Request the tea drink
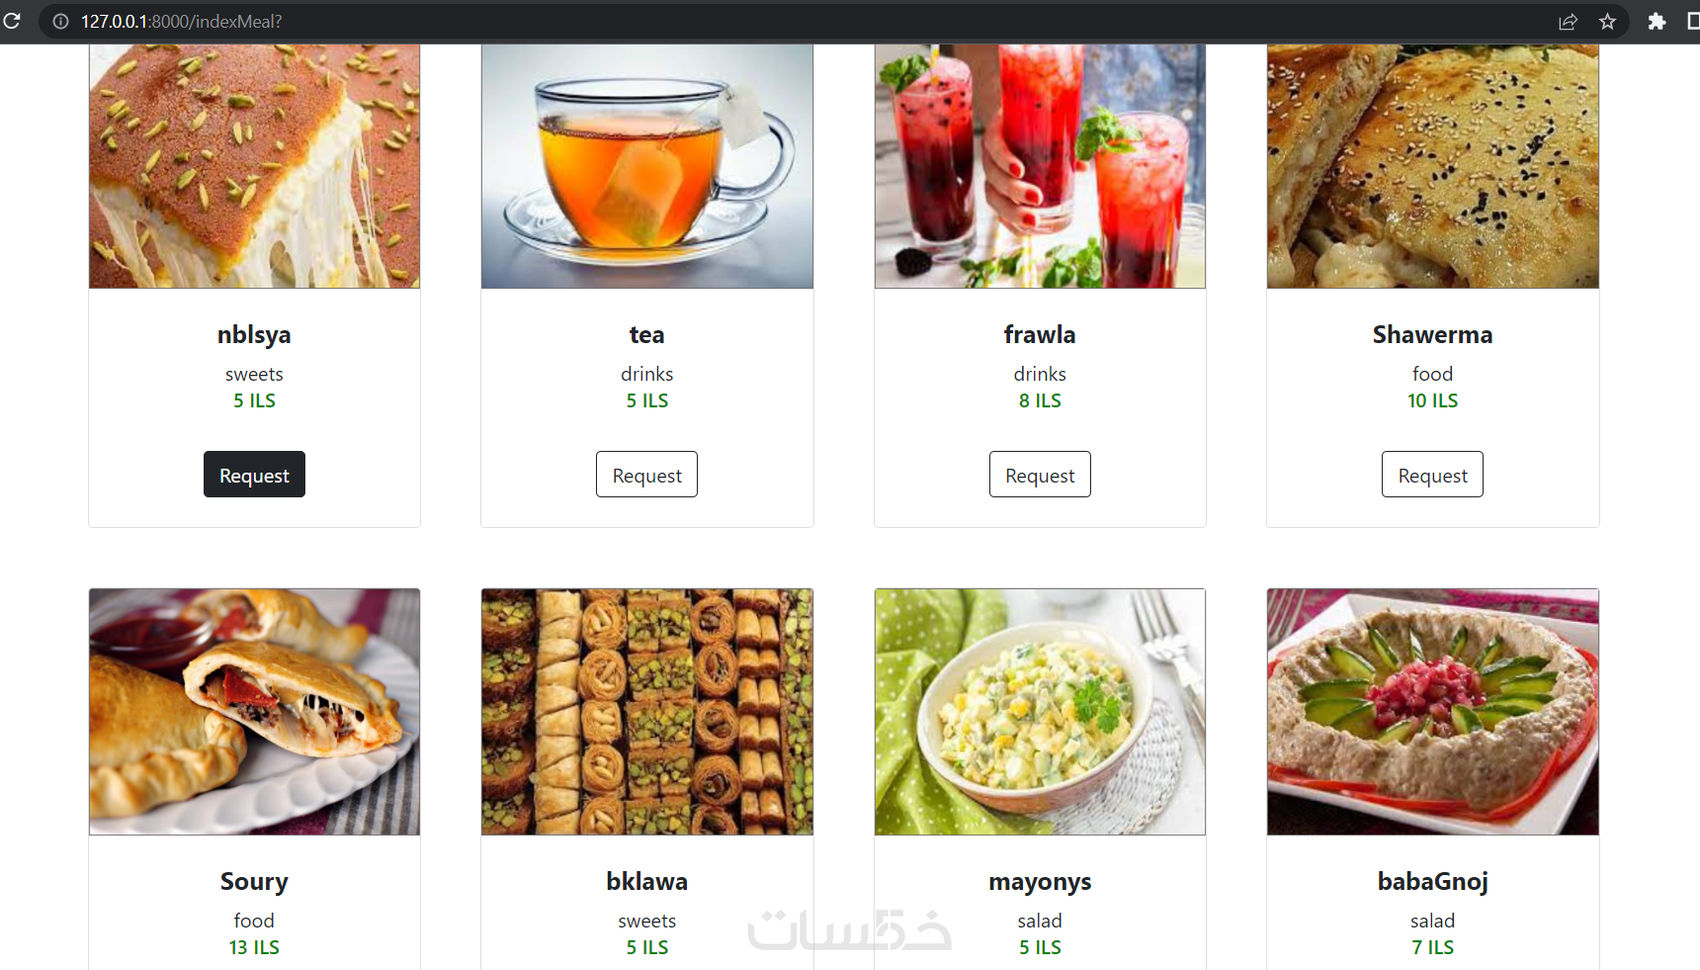The image size is (1700, 970). tap(647, 474)
